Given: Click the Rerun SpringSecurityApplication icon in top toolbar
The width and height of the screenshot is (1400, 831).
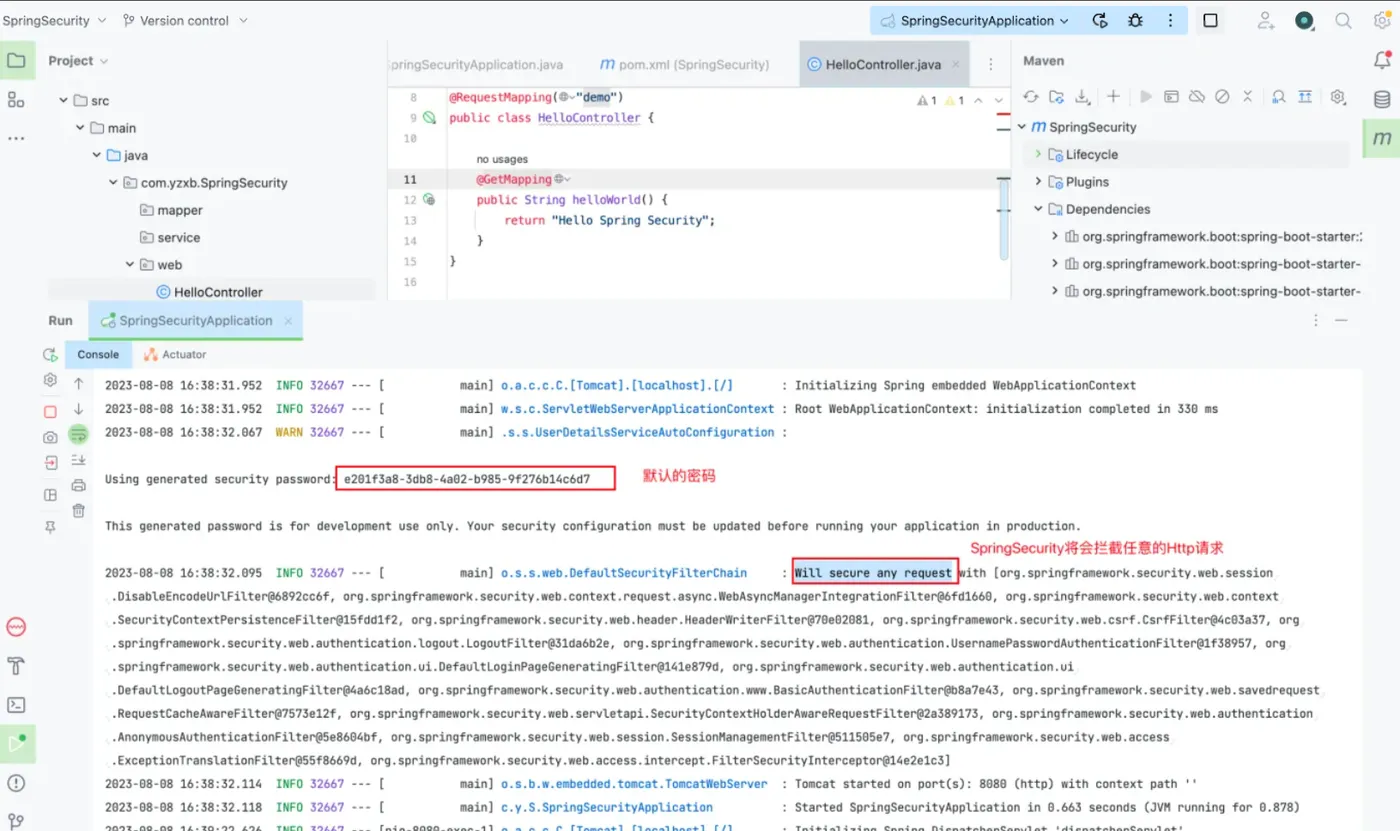Looking at the screenshot, I should point(1100,20).
